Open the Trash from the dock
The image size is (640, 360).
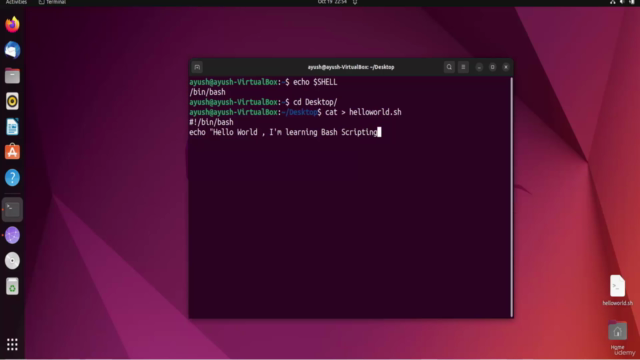12,286
